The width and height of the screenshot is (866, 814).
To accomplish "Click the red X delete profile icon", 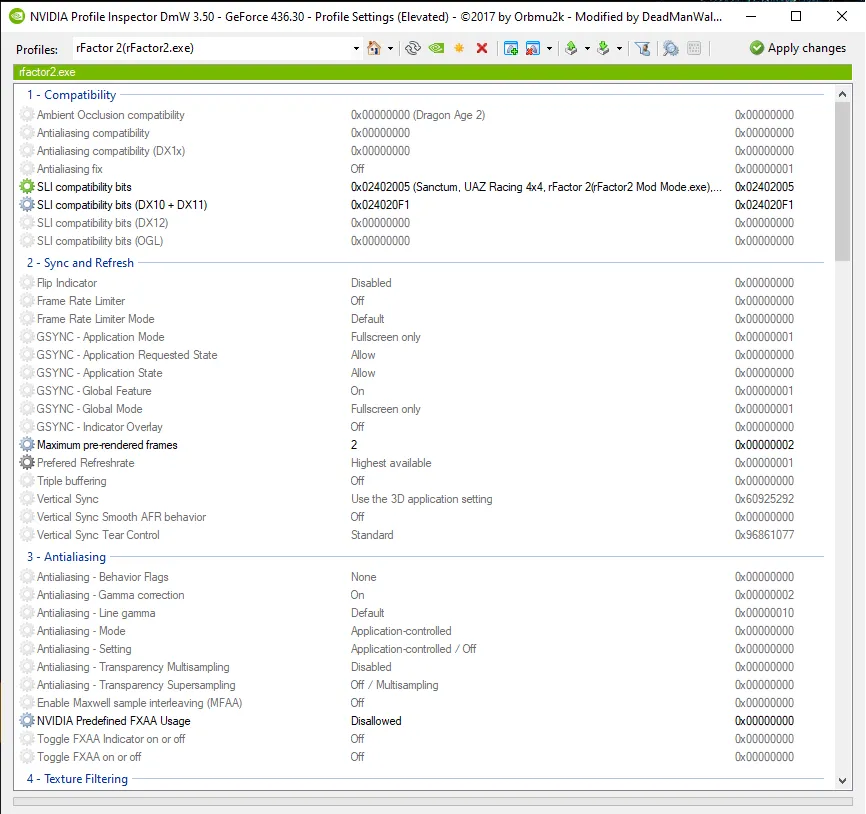I will (x=482, y=48).
